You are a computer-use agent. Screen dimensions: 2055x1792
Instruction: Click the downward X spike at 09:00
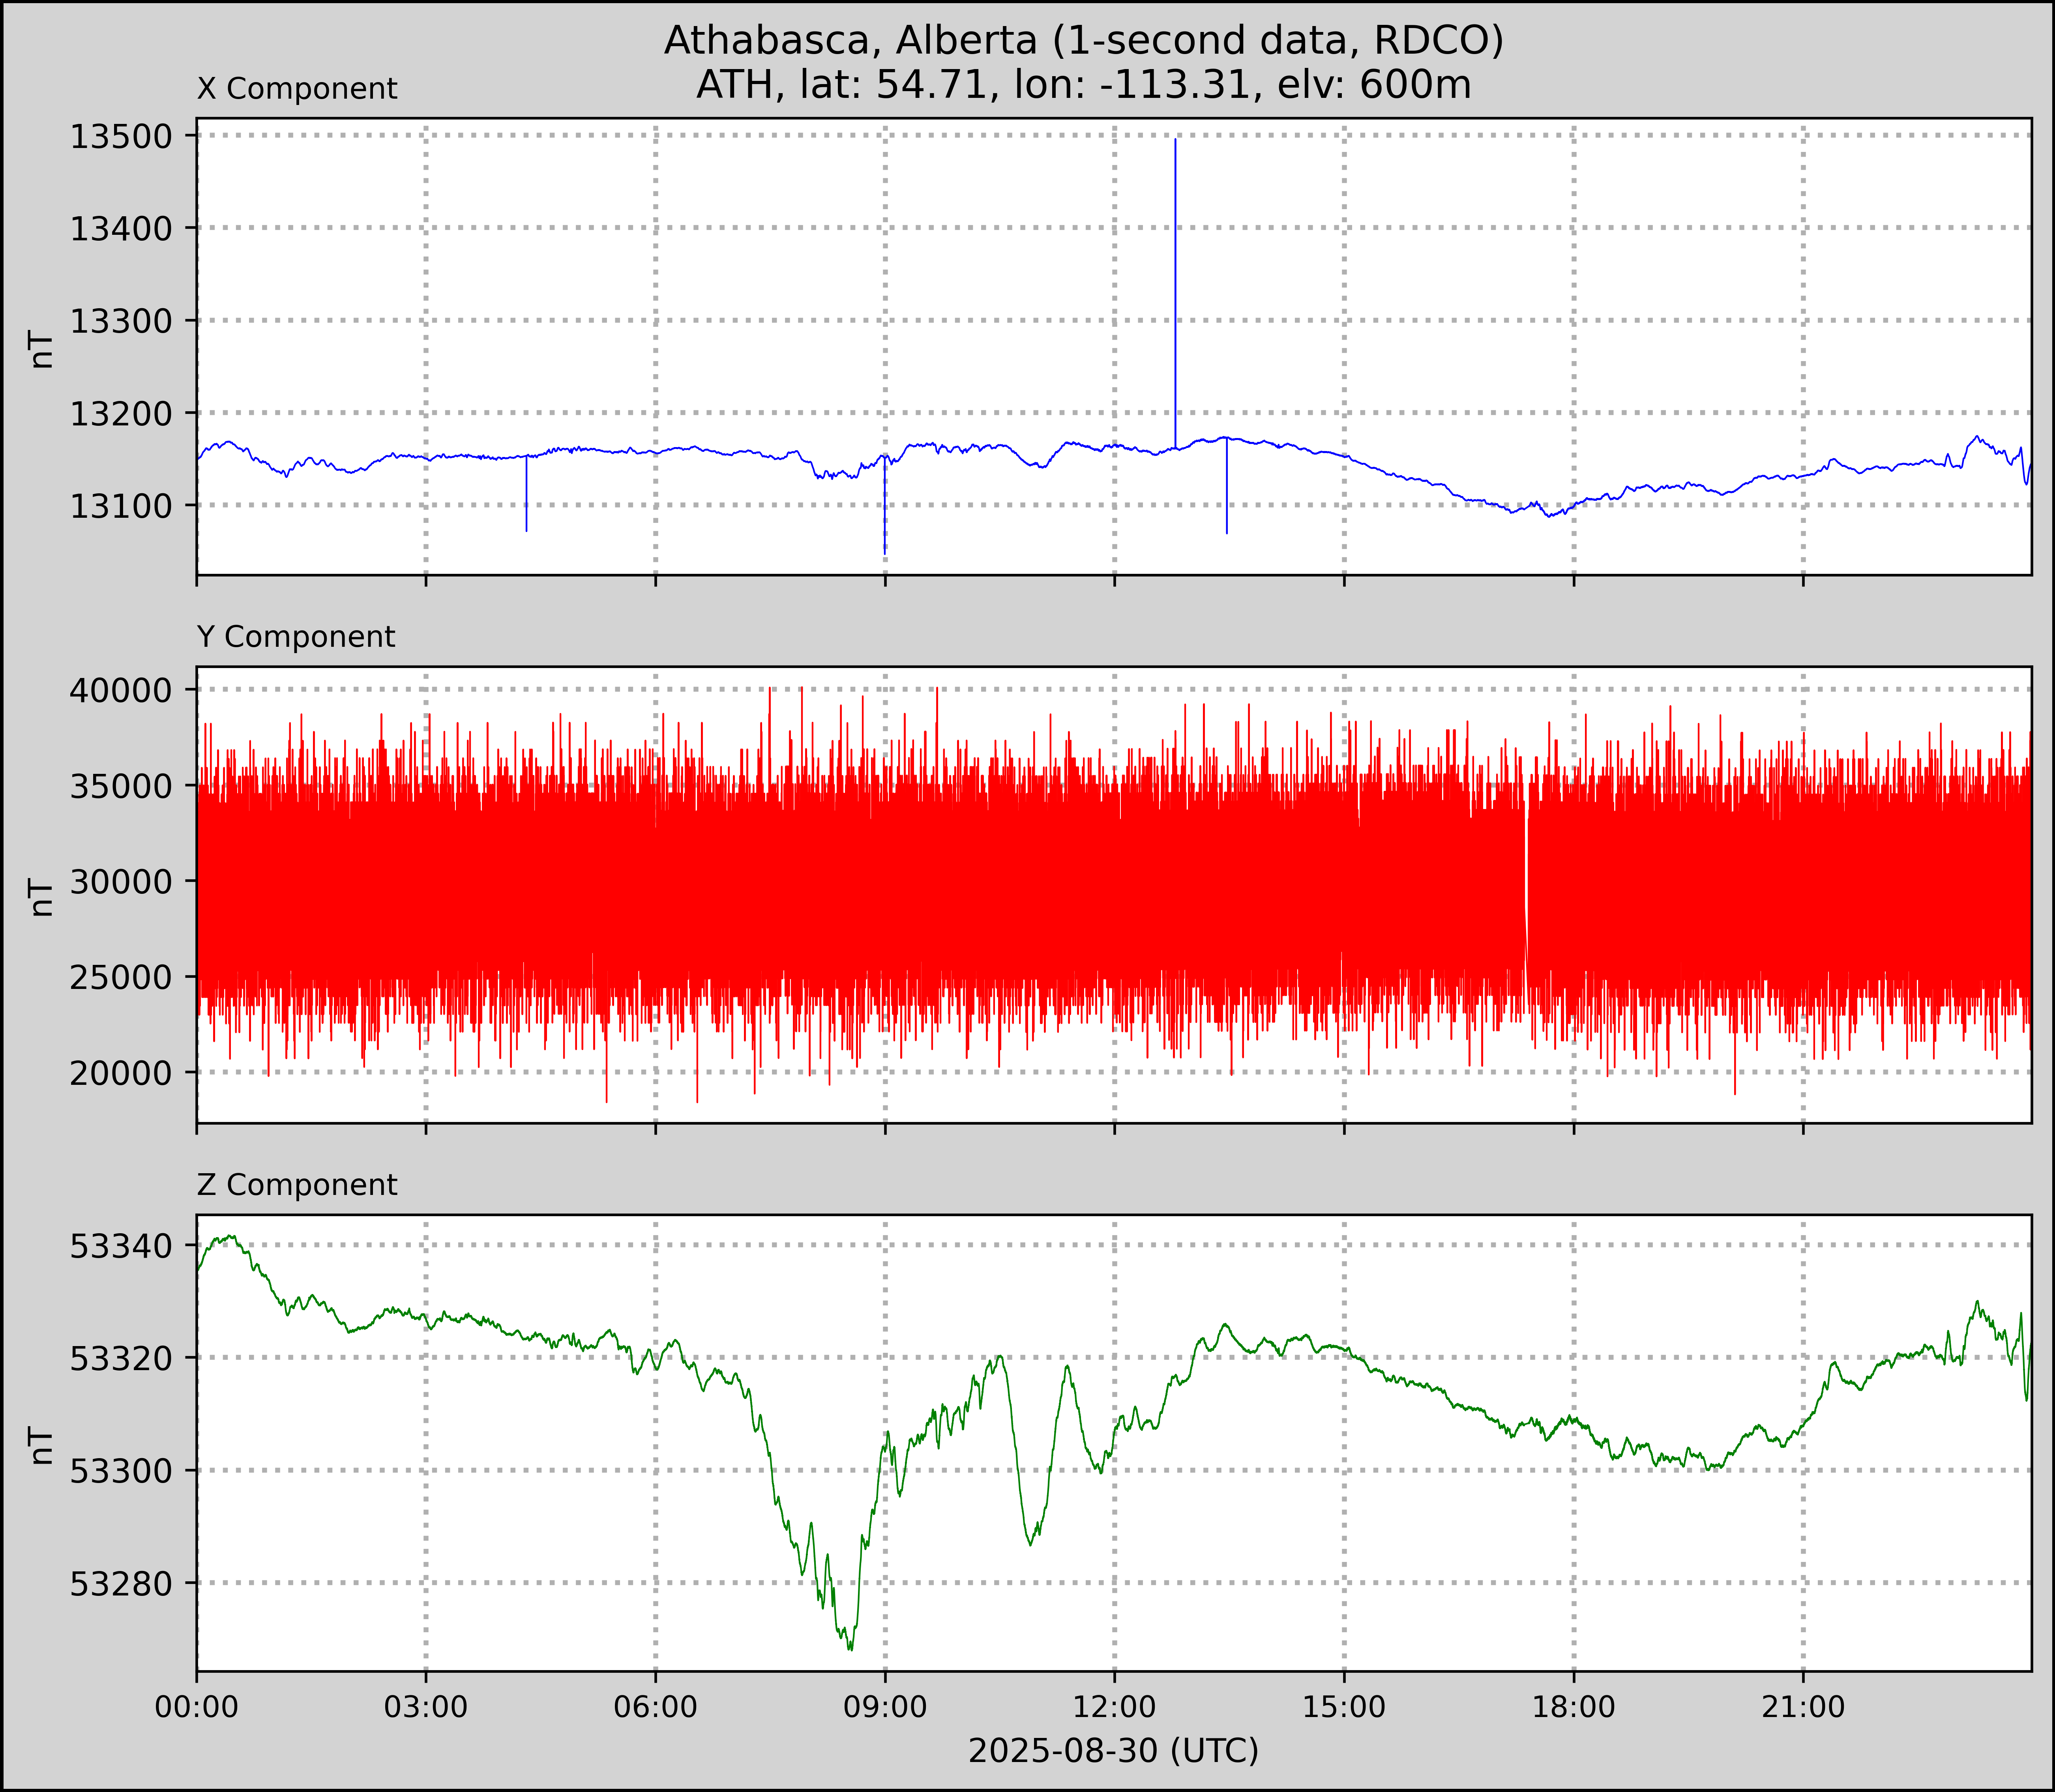(884, 520)
